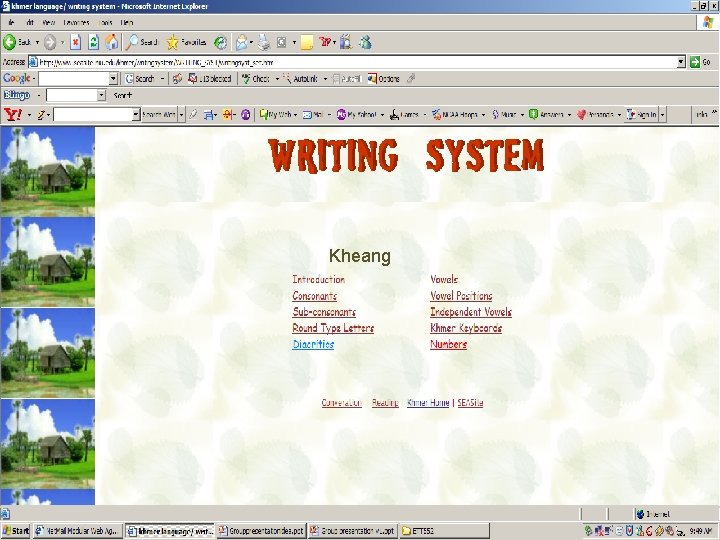
Task: Click the red Yahoo Y! toolbar icon
Action: click(x=325, y=42)
